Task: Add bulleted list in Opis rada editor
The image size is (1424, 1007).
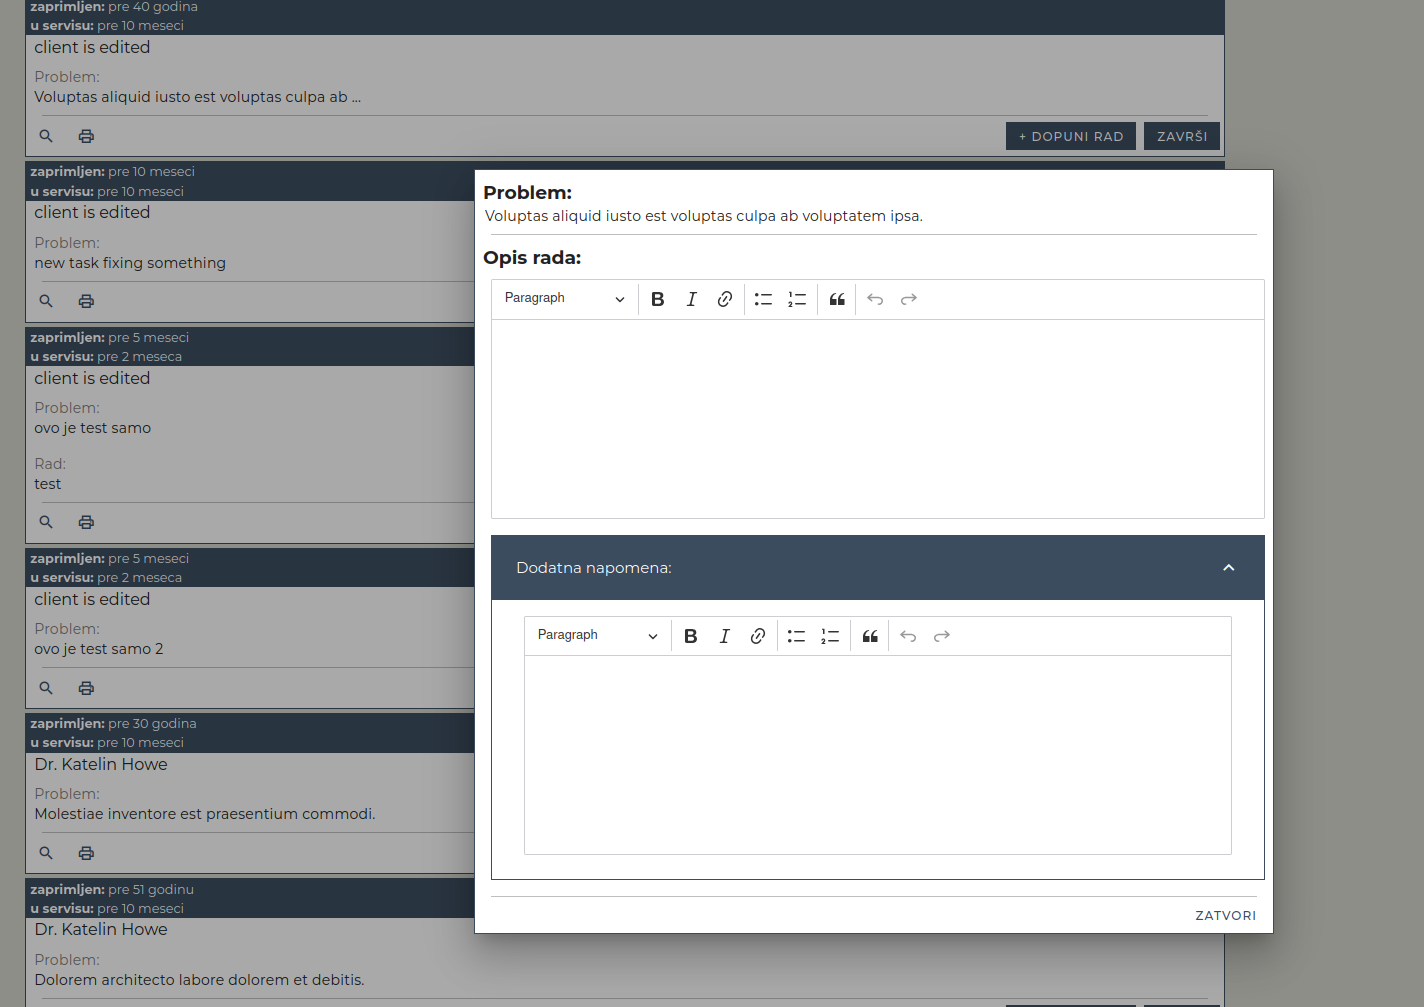Action: tap(763, 299)
